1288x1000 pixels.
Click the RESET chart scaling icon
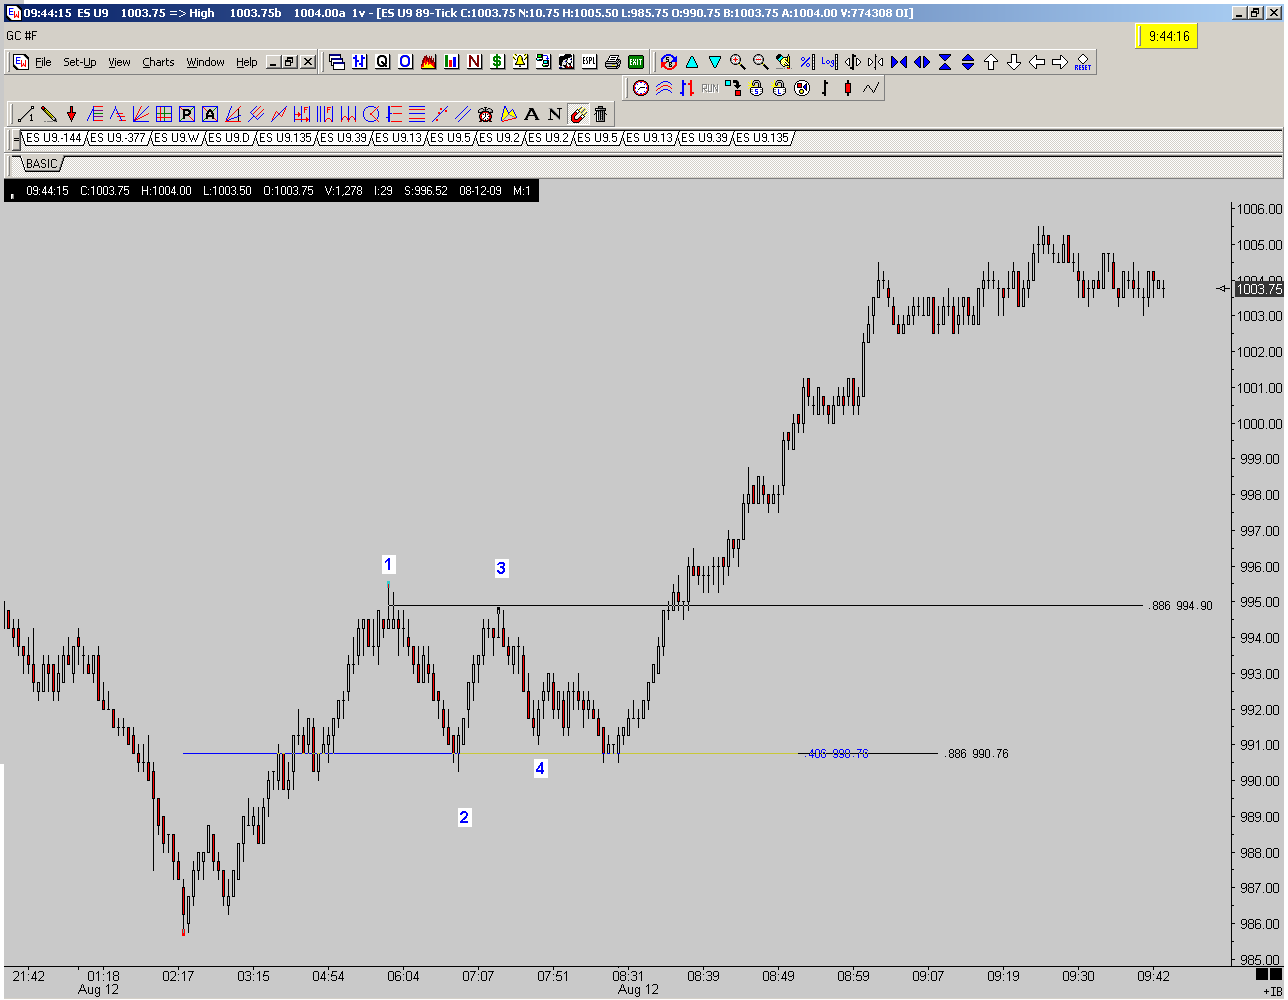1083,62
